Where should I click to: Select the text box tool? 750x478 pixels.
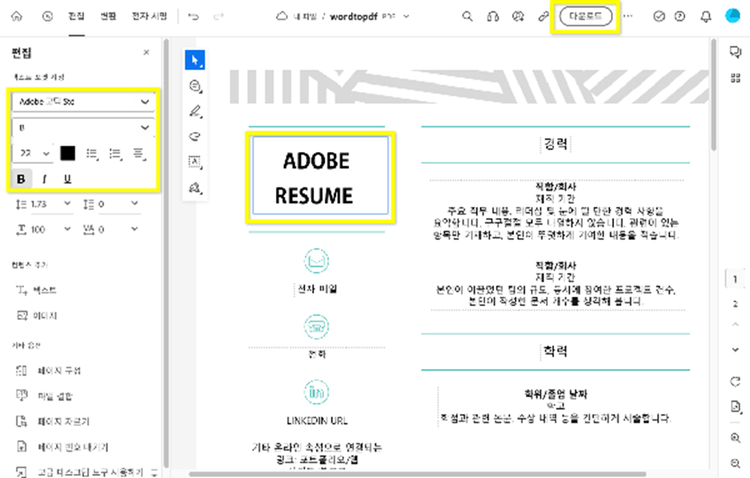[x=195, y=162]
